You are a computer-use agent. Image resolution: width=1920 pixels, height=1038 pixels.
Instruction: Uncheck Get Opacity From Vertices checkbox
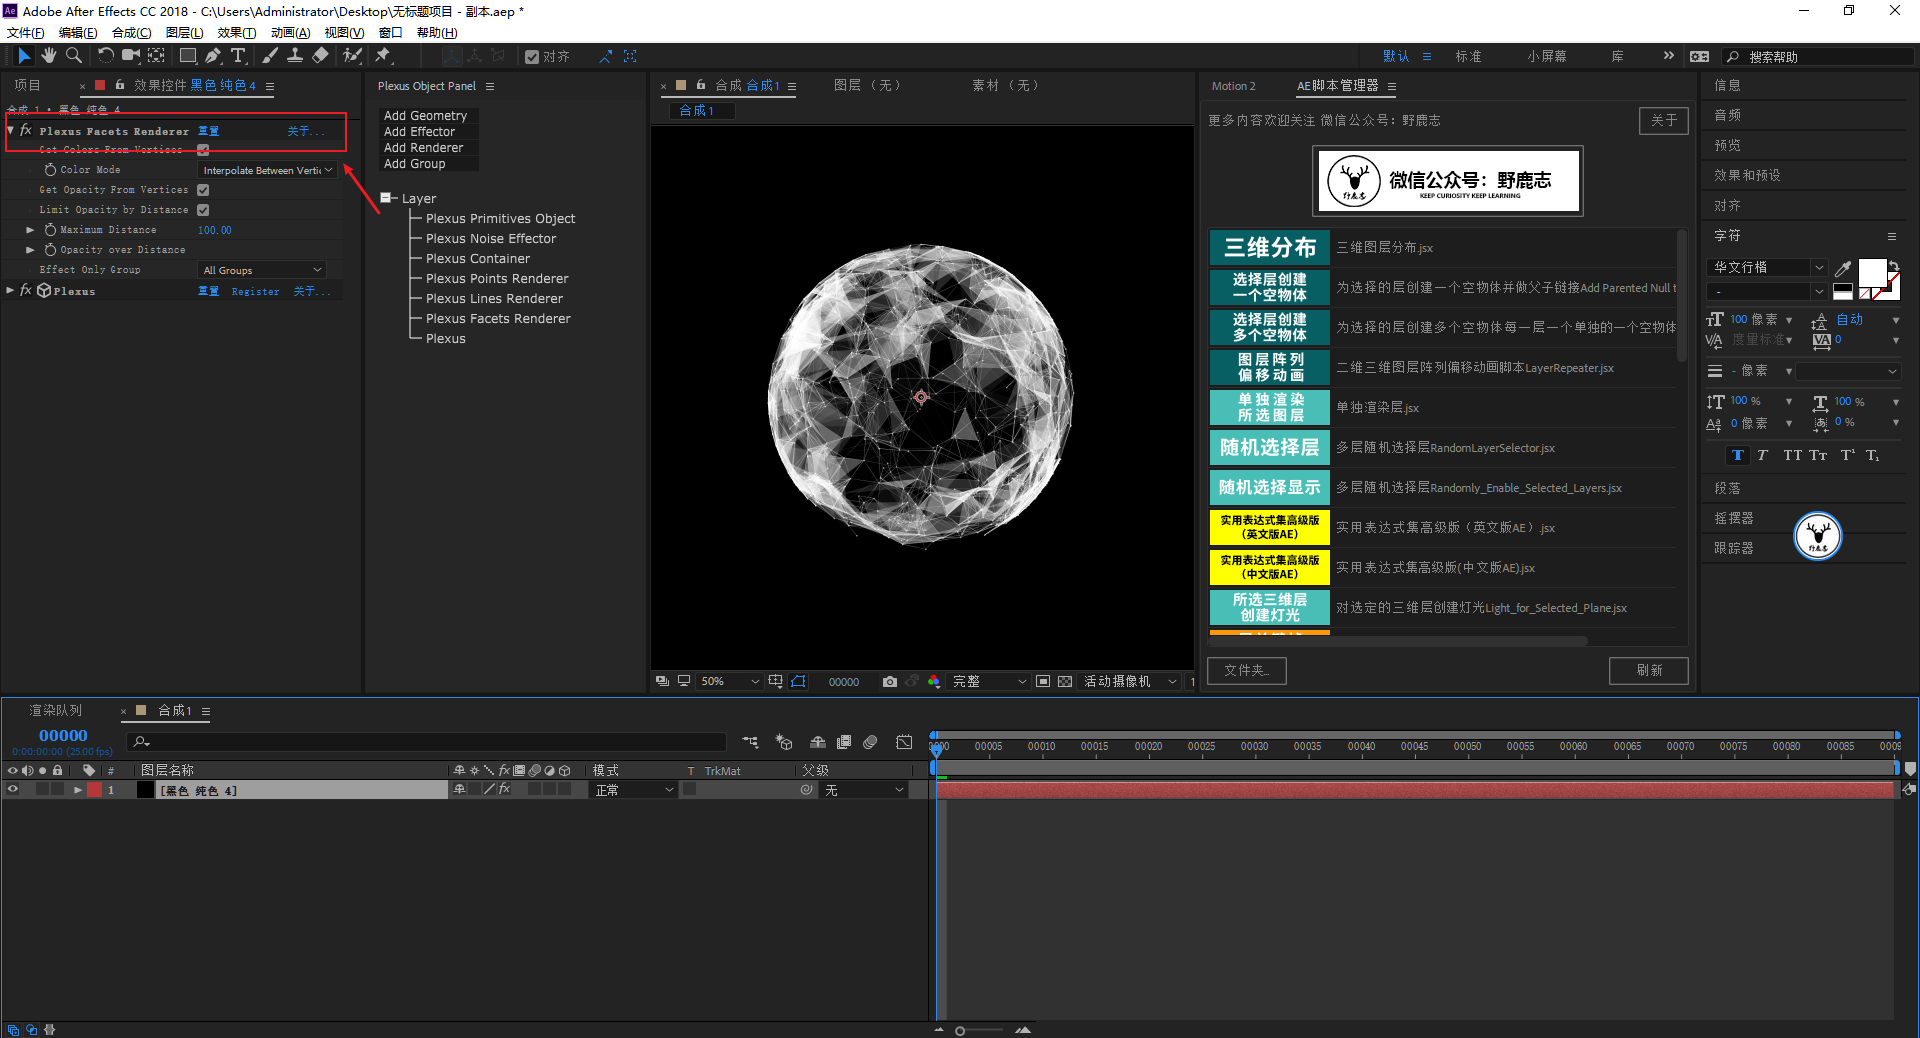click(x=203, y=190)
